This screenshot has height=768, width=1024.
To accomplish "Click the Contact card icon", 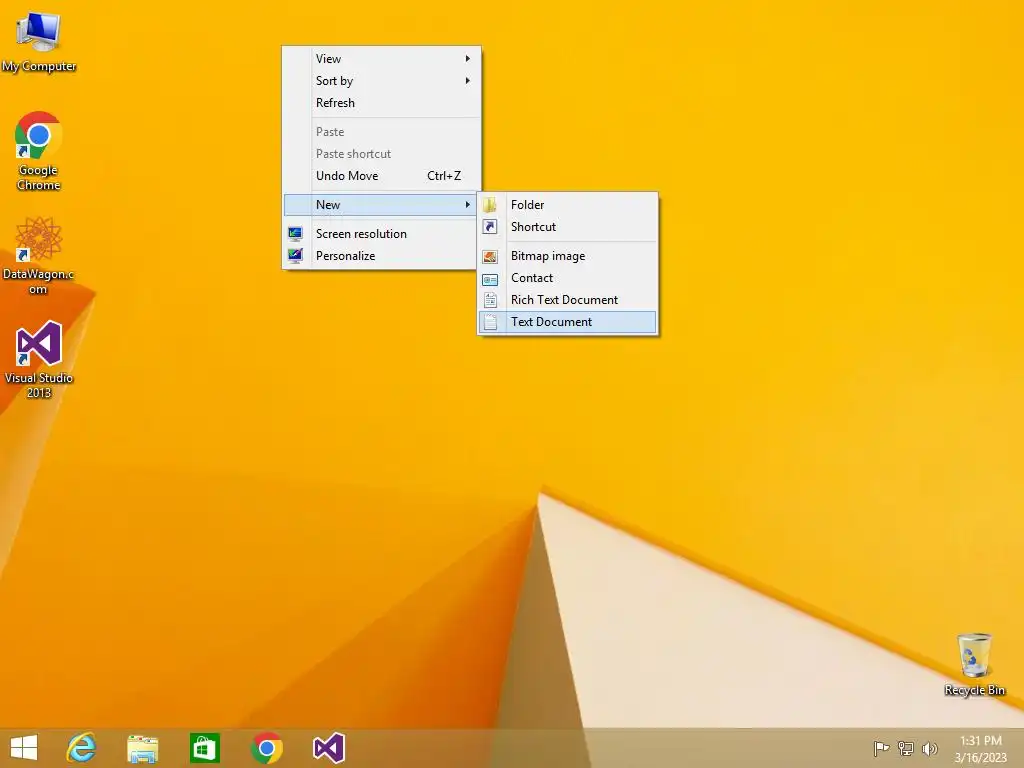I will click(x=490, y=279).
